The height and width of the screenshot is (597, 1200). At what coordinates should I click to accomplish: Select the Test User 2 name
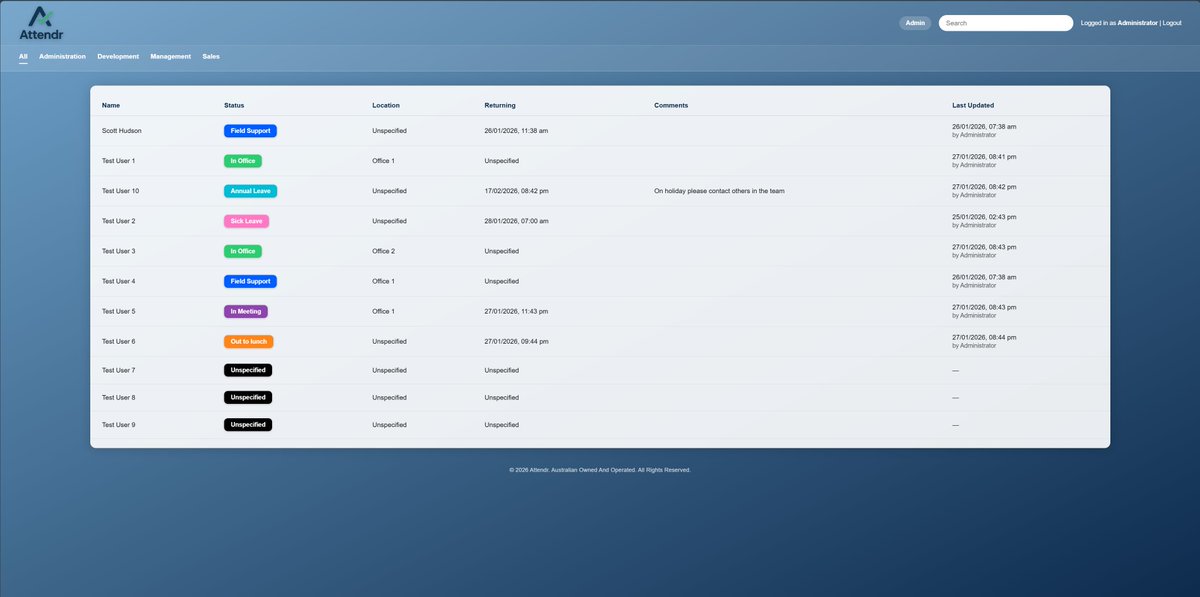(x=119, y=221)
